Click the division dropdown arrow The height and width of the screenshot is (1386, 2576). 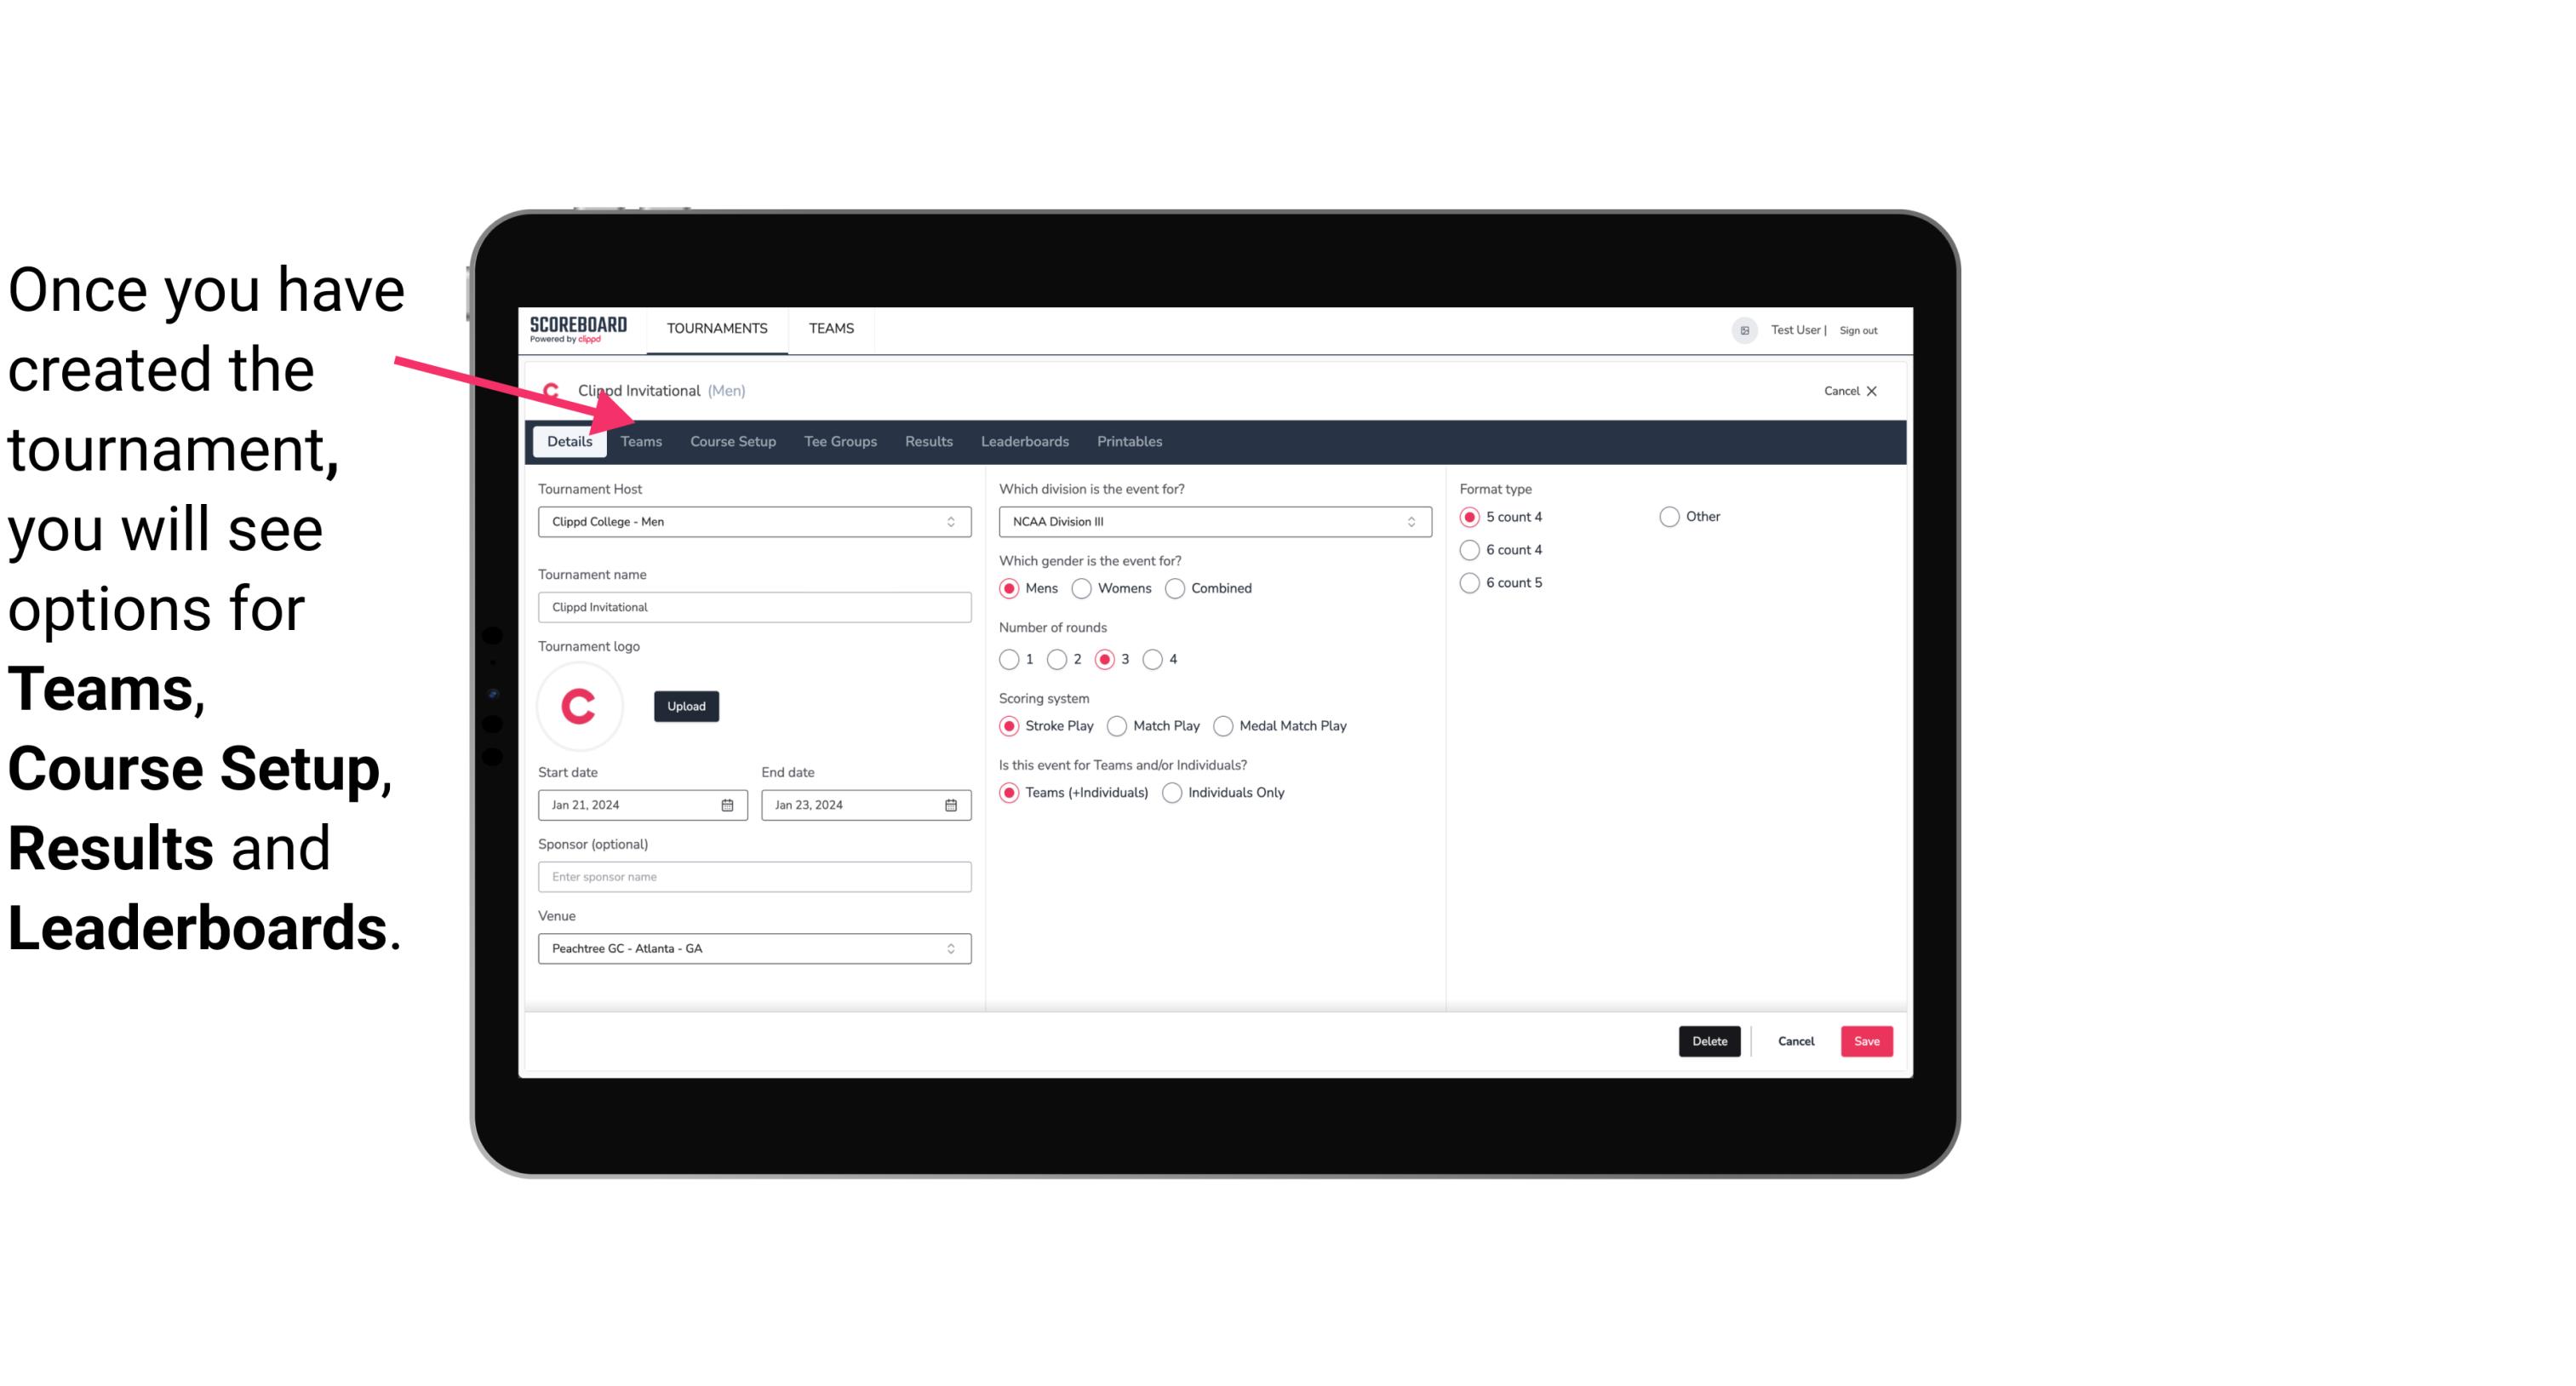pos(1405,521)
